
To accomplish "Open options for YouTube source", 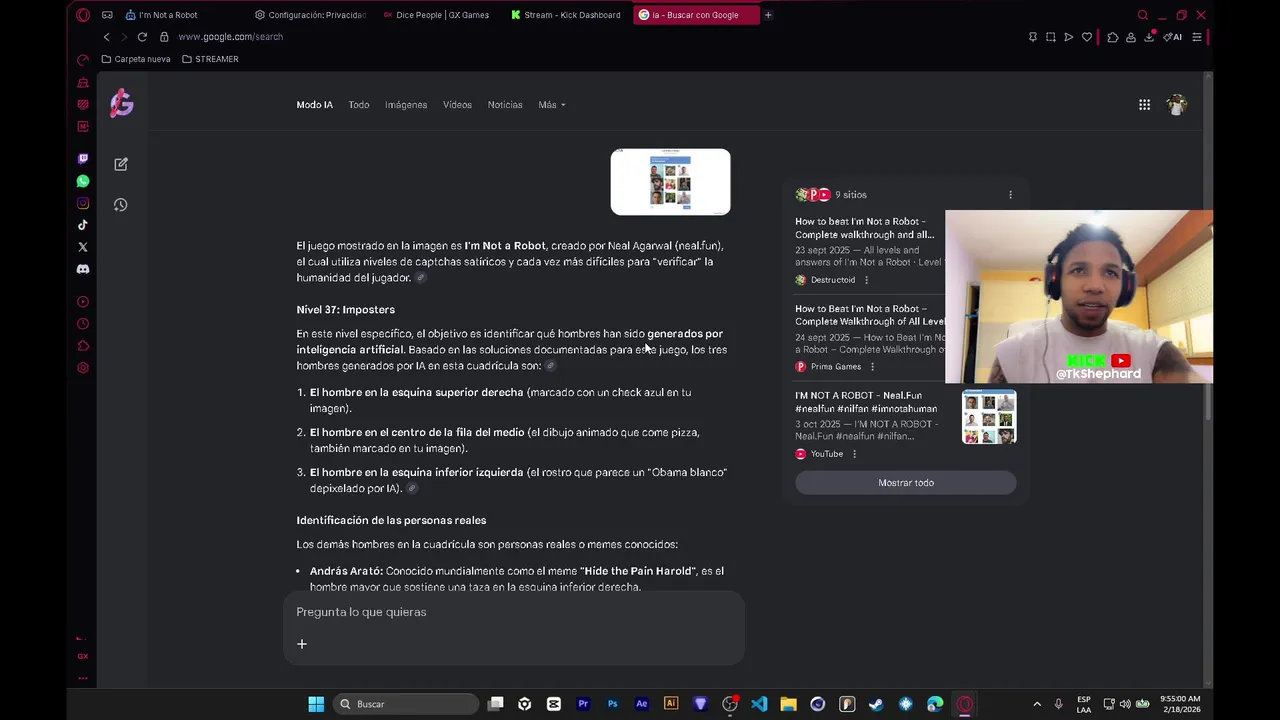I will click(x=854, y=454).
